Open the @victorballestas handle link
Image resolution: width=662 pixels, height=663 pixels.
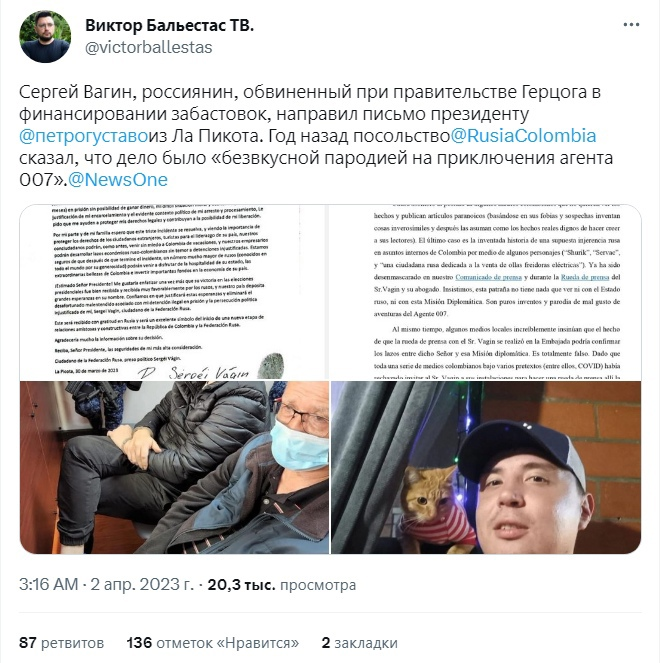point(149,47)
